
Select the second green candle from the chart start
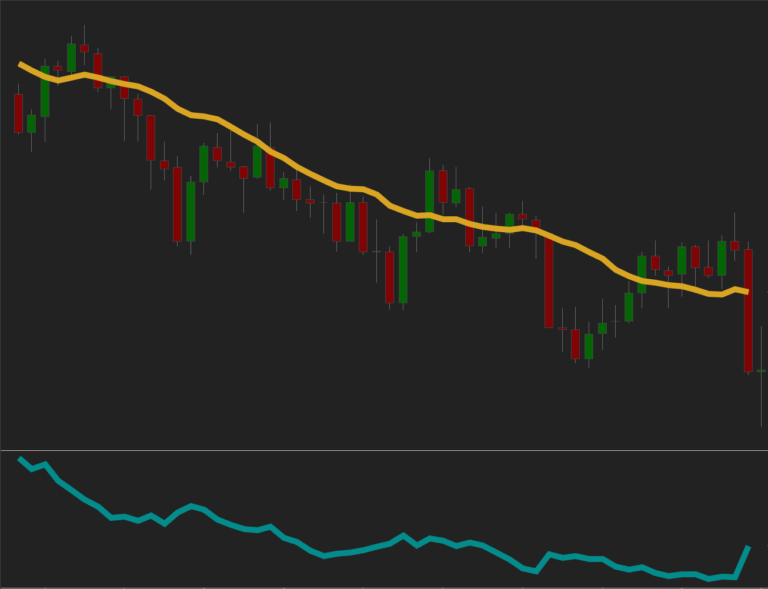tap(45, 91)
